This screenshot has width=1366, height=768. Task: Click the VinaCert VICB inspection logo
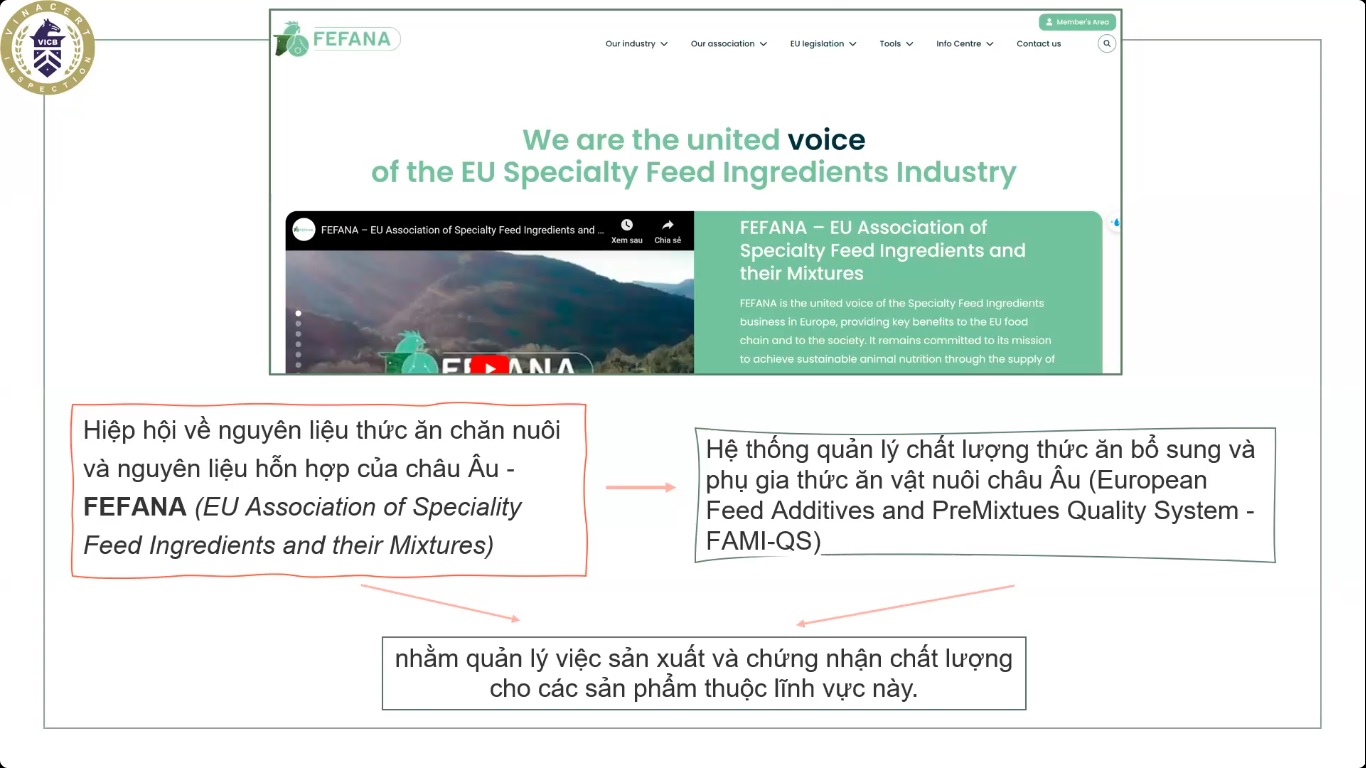[x=47, y=48]
